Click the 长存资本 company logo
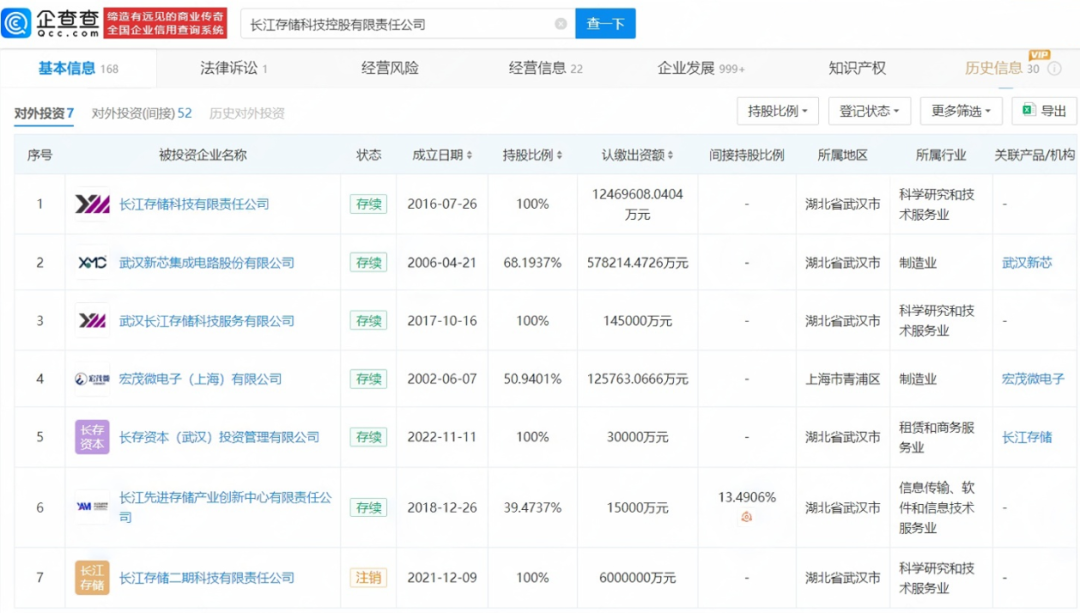 point(90,437)
